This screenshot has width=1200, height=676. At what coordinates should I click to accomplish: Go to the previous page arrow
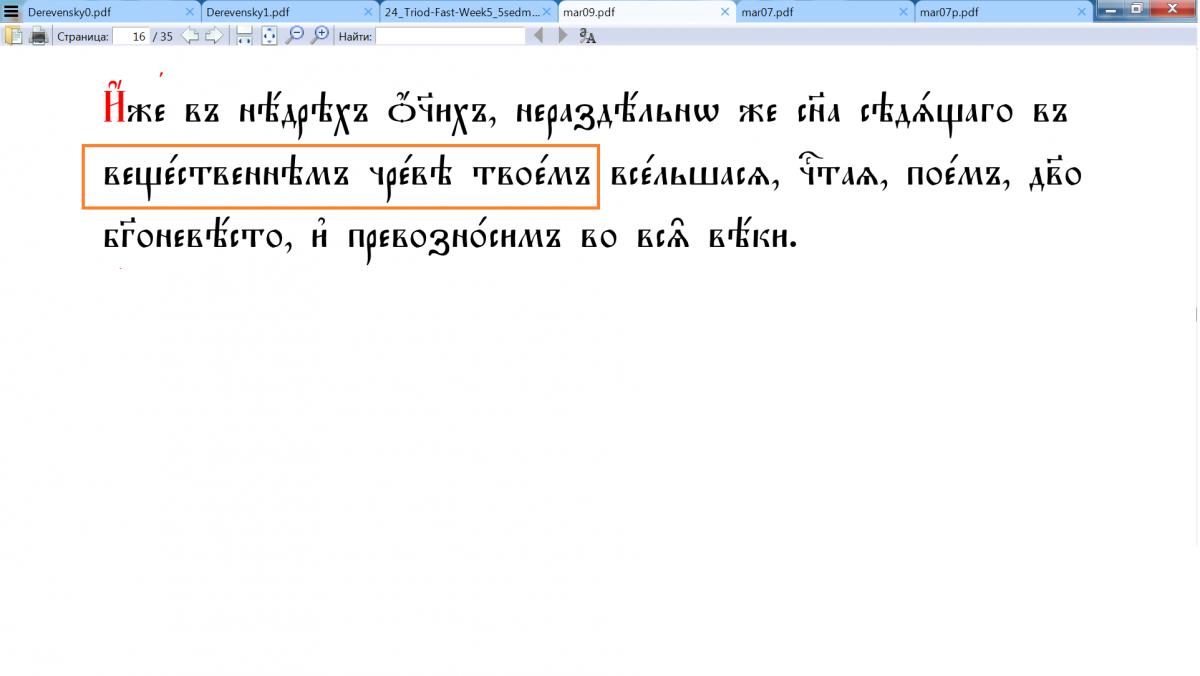(190, 36)
